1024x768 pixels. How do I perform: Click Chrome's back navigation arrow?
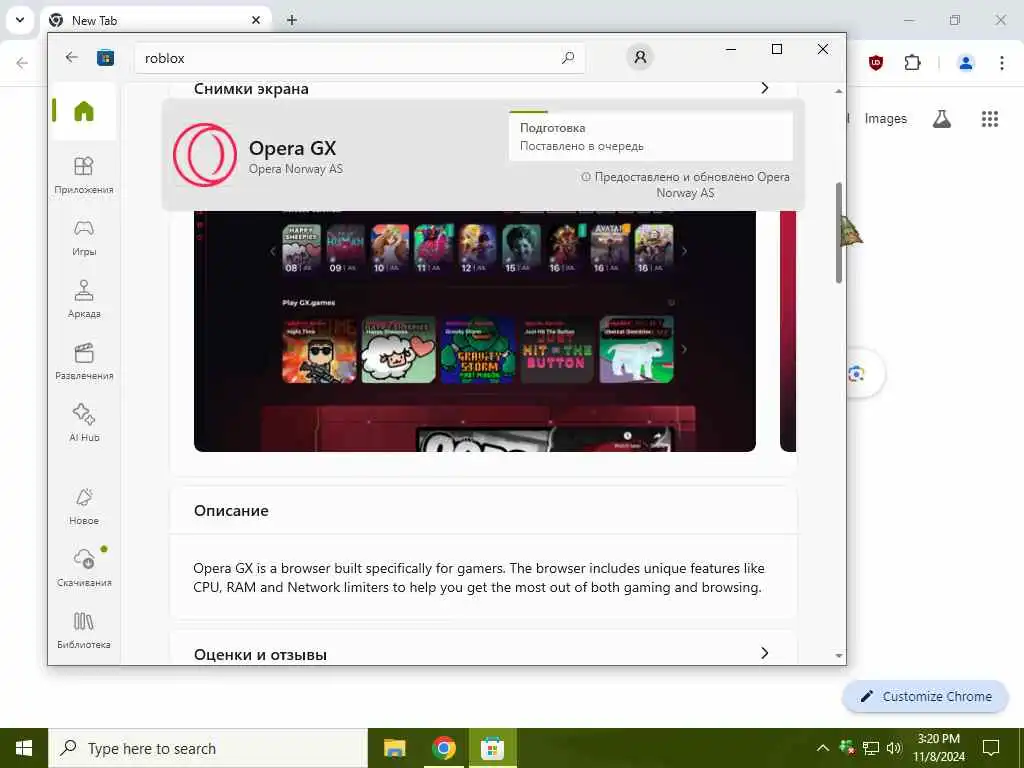[x=22, y=63]
